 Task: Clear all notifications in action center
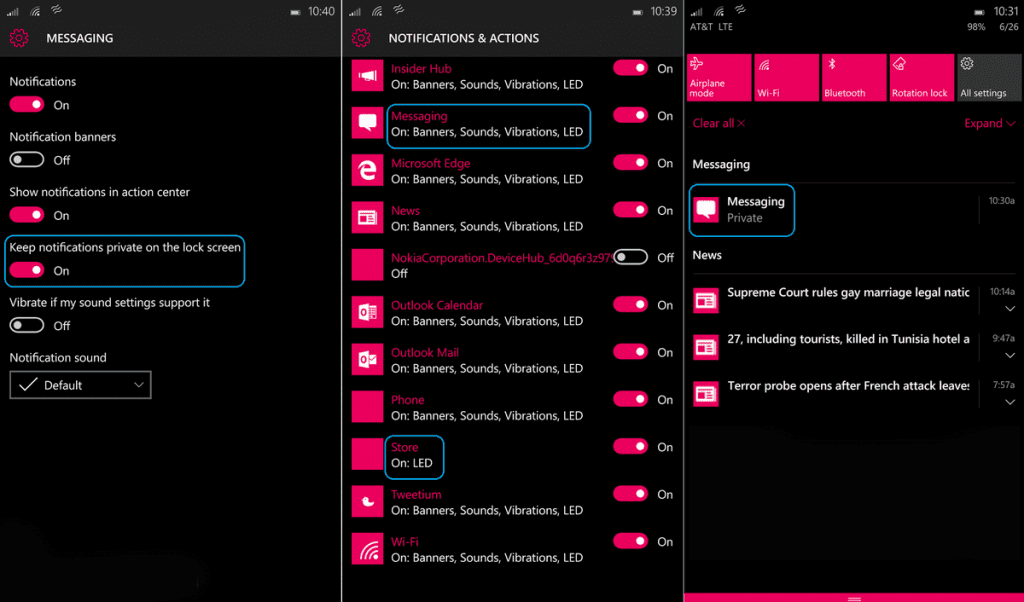tap(718, 123)
